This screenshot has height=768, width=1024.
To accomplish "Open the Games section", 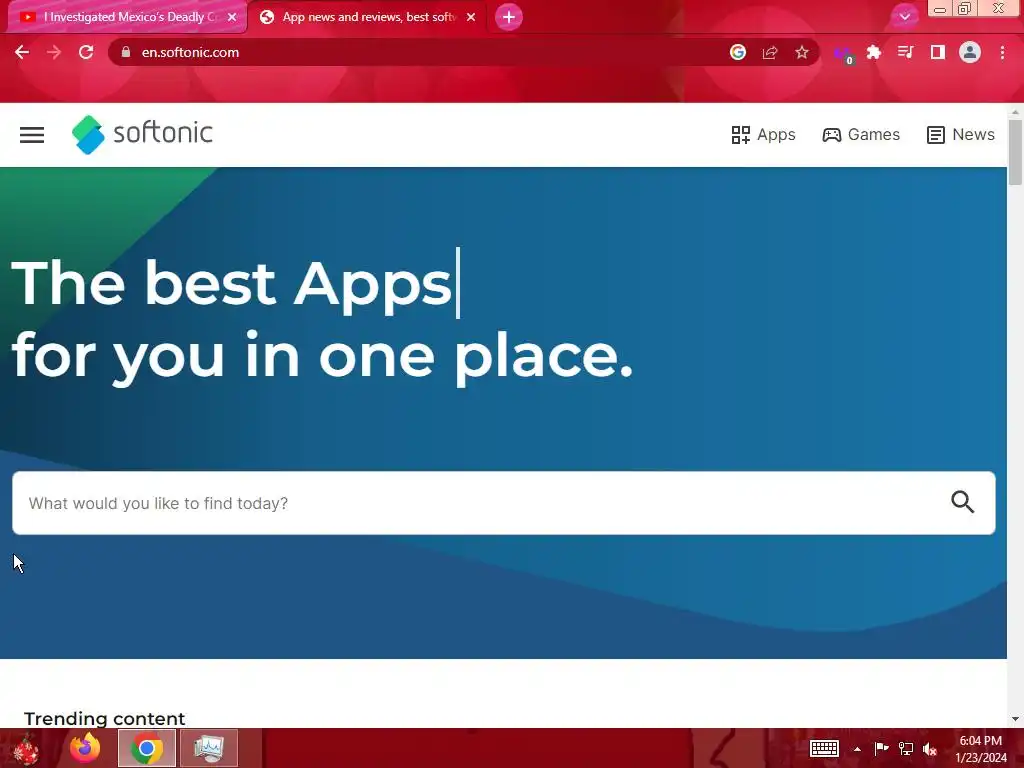I will 861,135.
